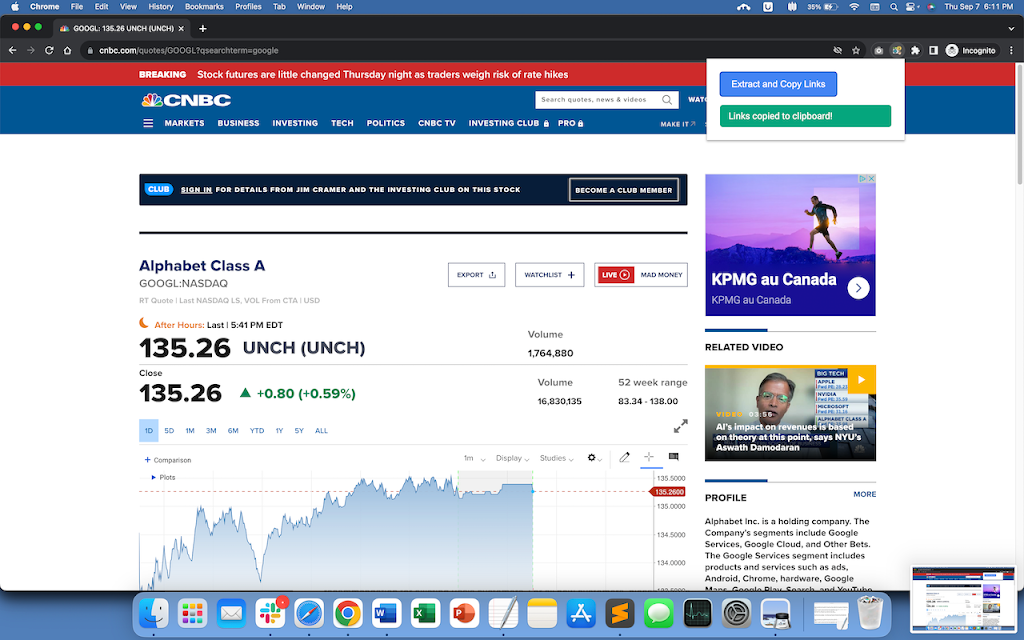Click Extract and Copy Links button
This screenshot has height=640, width=1024.
click(778, 84)
